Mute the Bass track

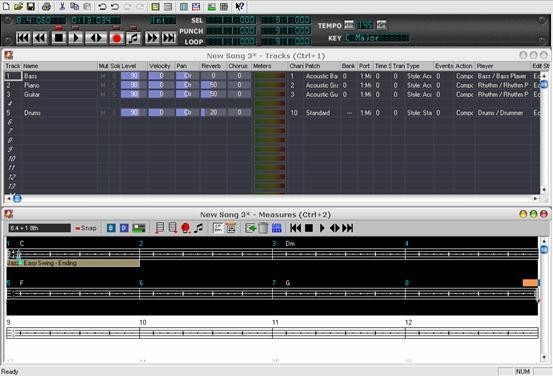(103, 76)
